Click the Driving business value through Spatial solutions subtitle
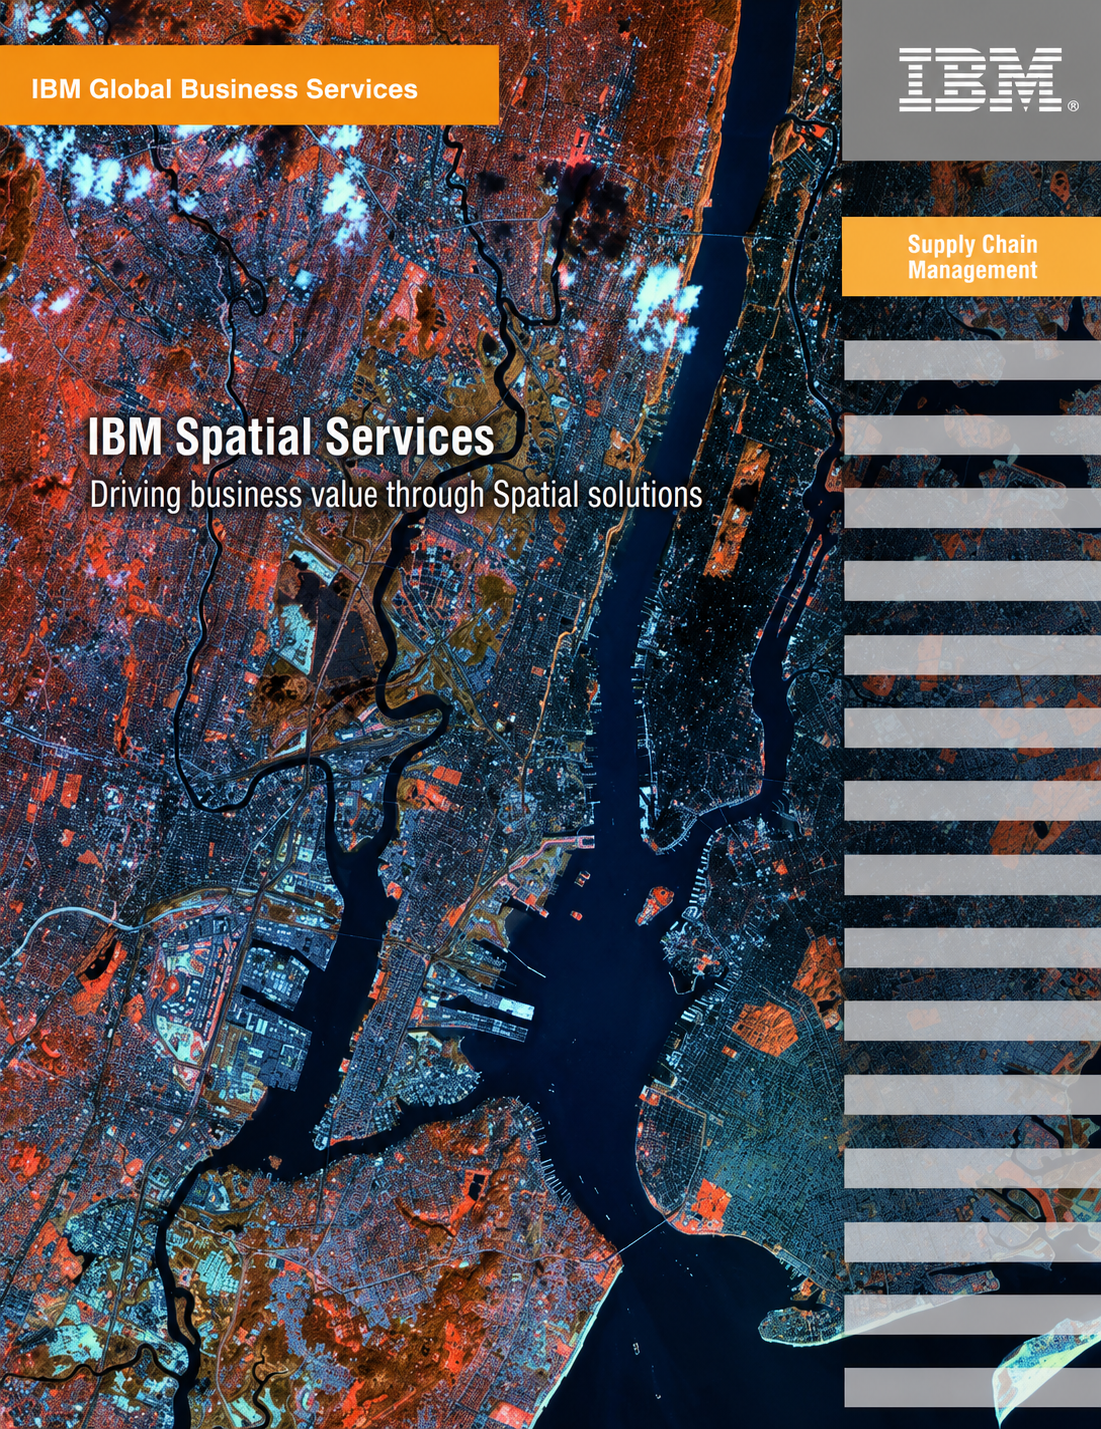This screenshot has width=1101, height=1429. click(396, 494)
